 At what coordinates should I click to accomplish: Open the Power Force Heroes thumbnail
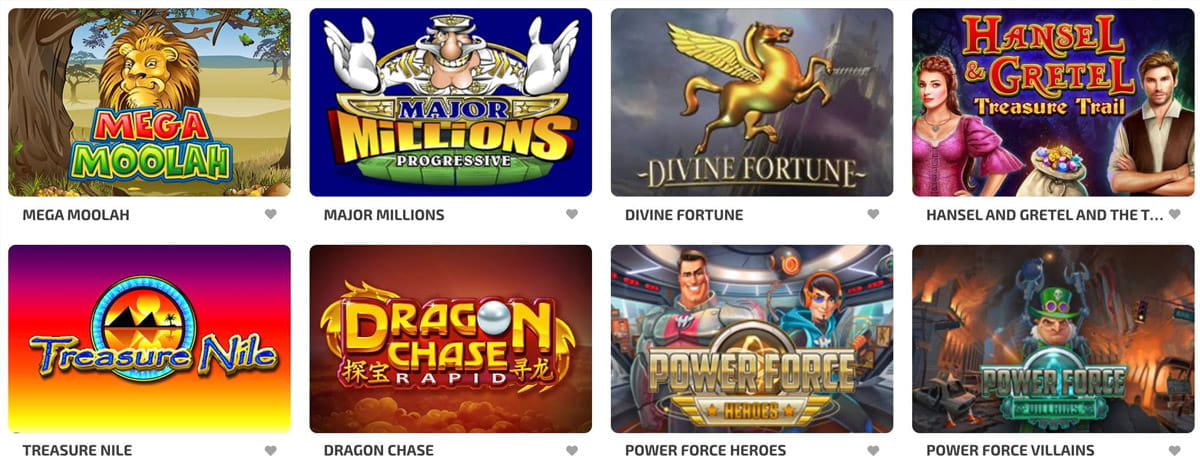[752, 338]
